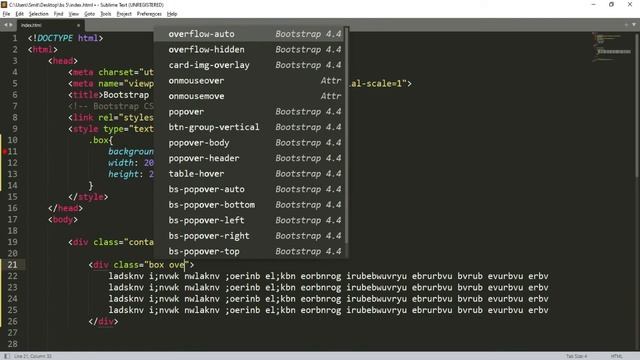Click the placeholder text on line 22
This screenshot has width=640, height=360.
328,276
